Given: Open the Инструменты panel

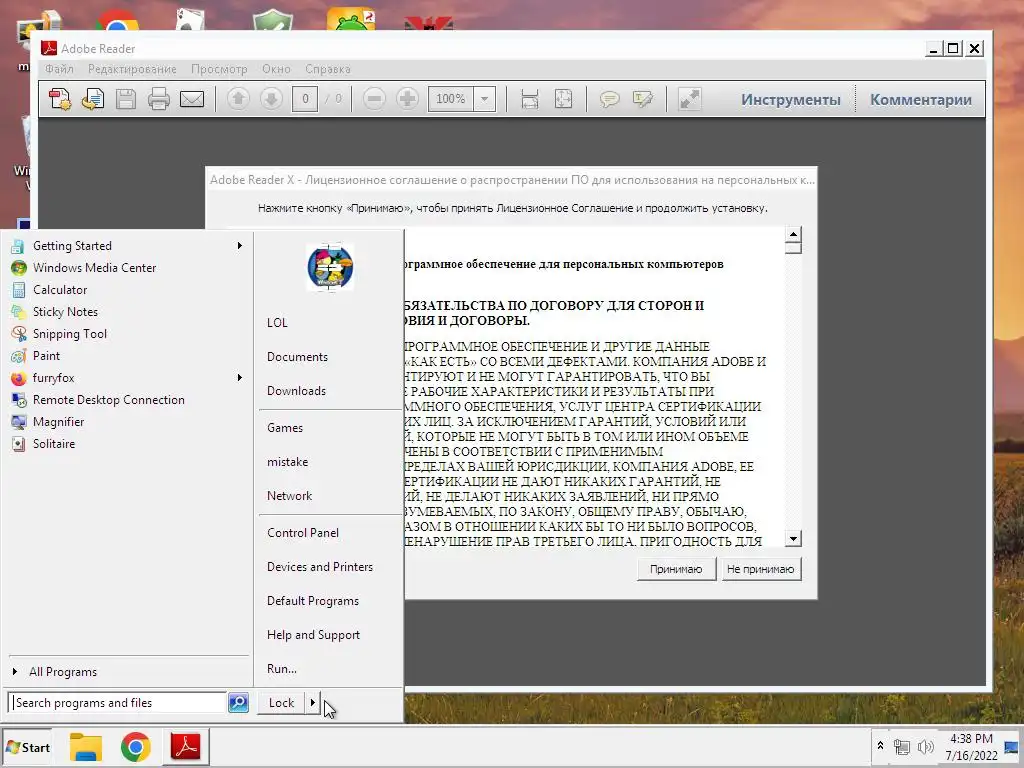Looking at the screenshot, I should [791, 100].
